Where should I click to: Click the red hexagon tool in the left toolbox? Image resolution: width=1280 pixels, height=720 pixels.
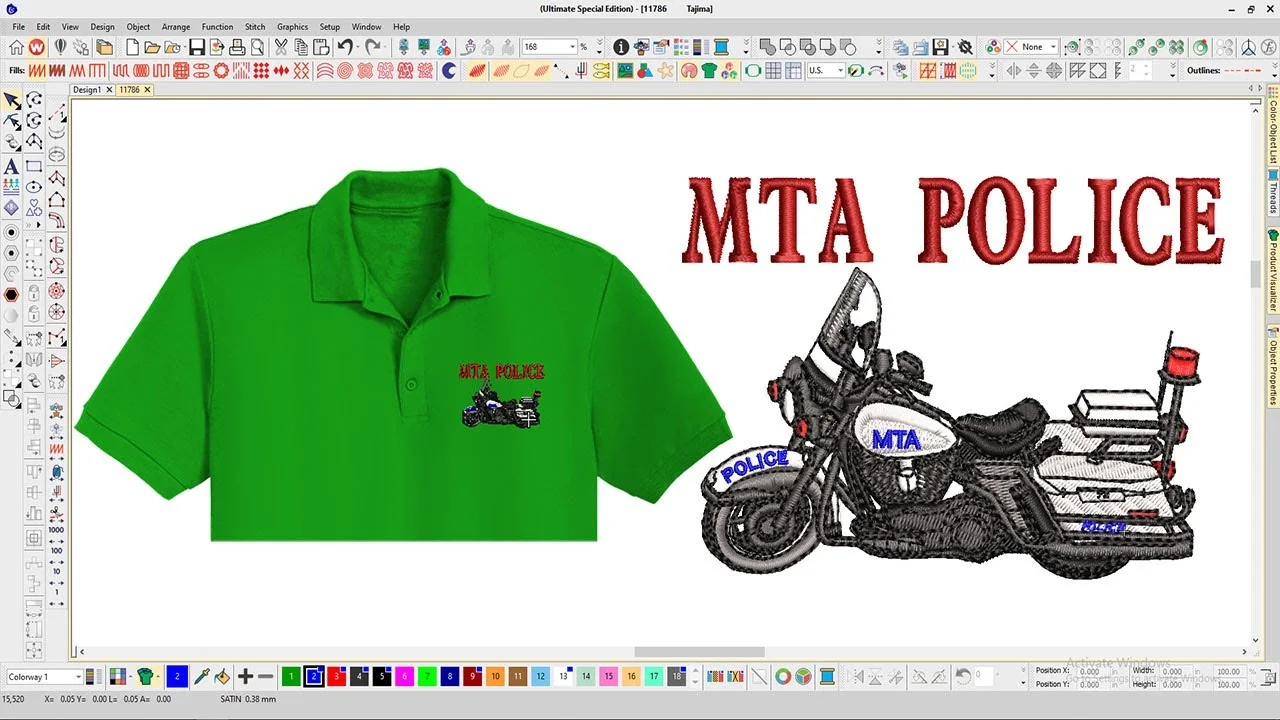point(11,294)
